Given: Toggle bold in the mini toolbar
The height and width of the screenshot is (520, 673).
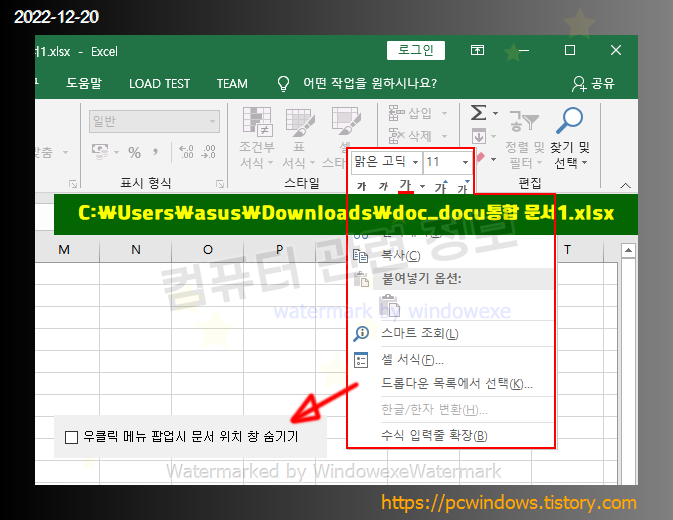Looking at the screenshot, I should click(x=361, y=186).
